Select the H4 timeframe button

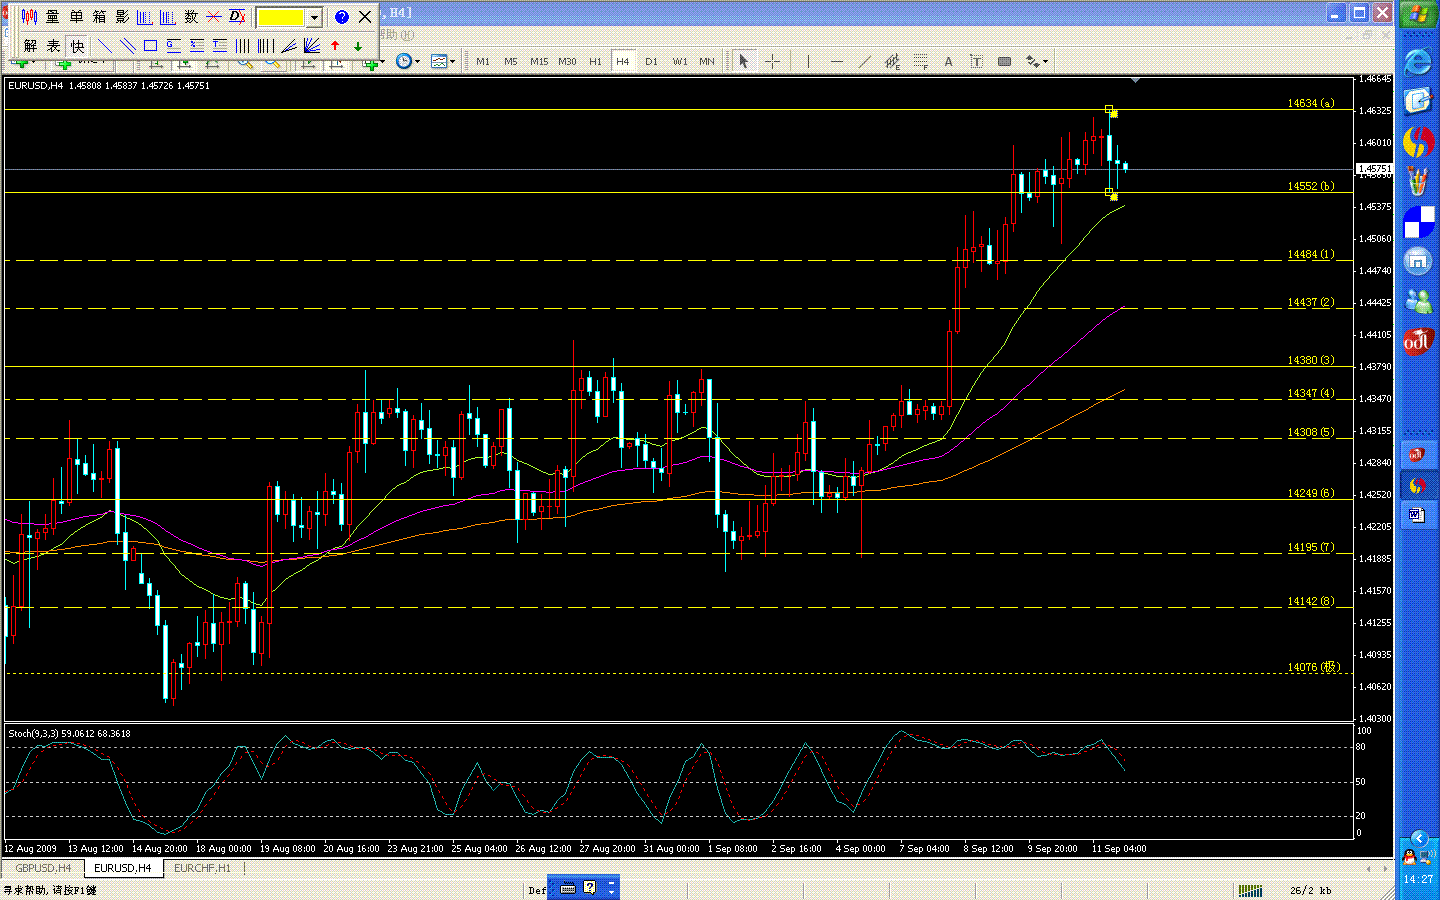pos(623,62)
